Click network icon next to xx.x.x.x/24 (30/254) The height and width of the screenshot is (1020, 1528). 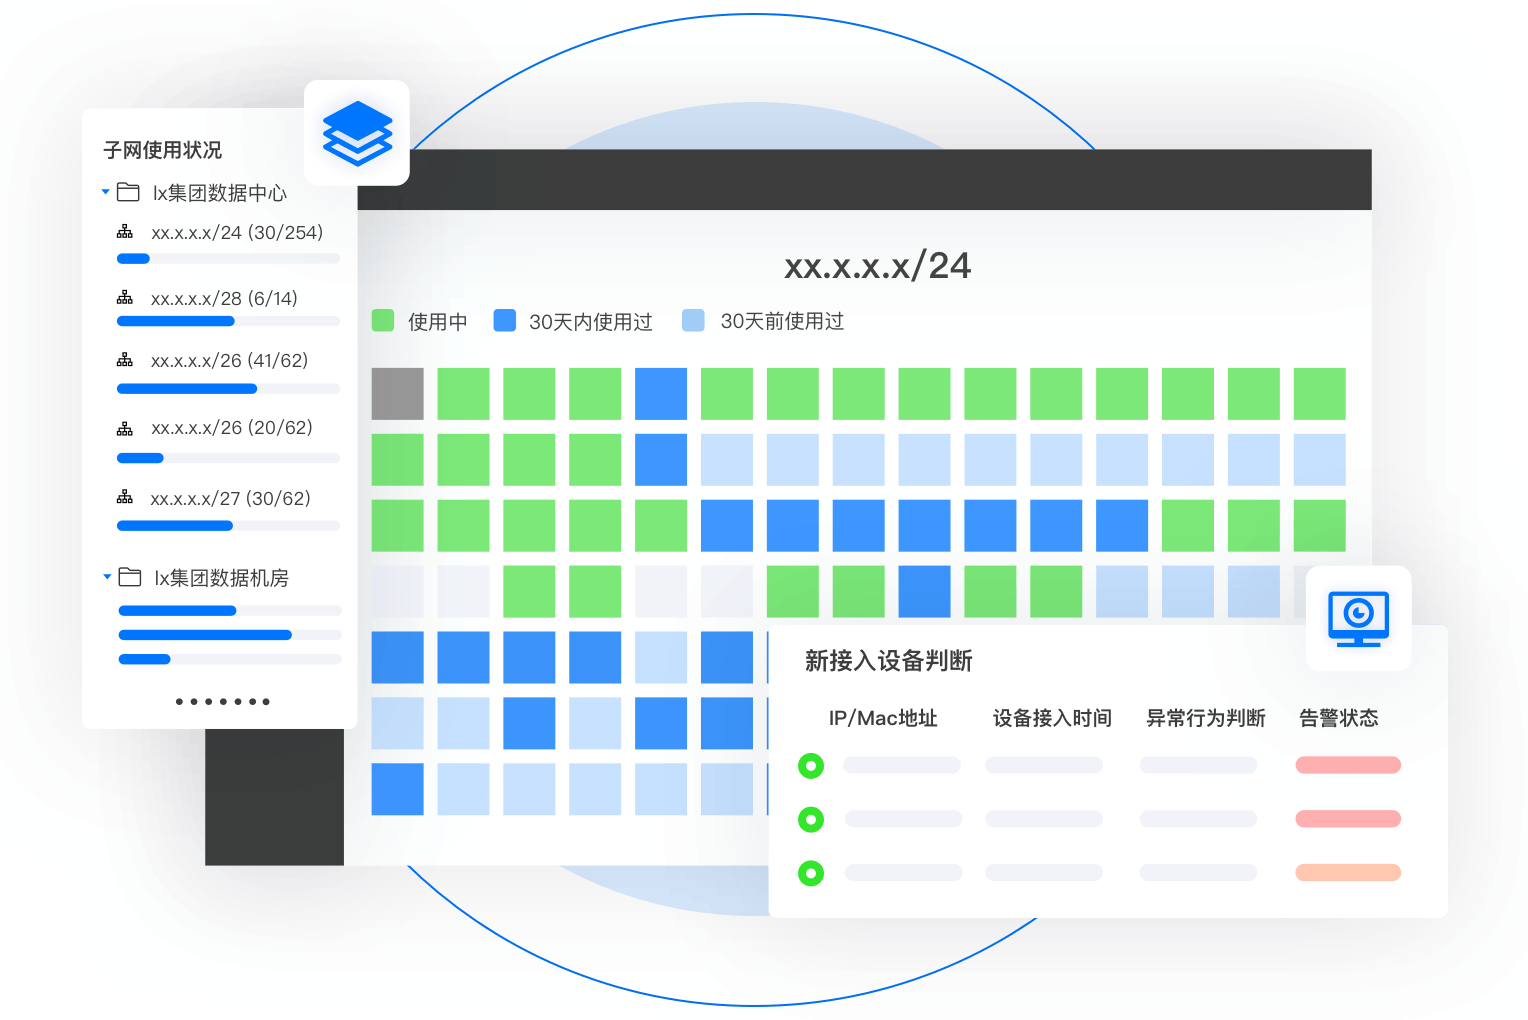(125, 232)
